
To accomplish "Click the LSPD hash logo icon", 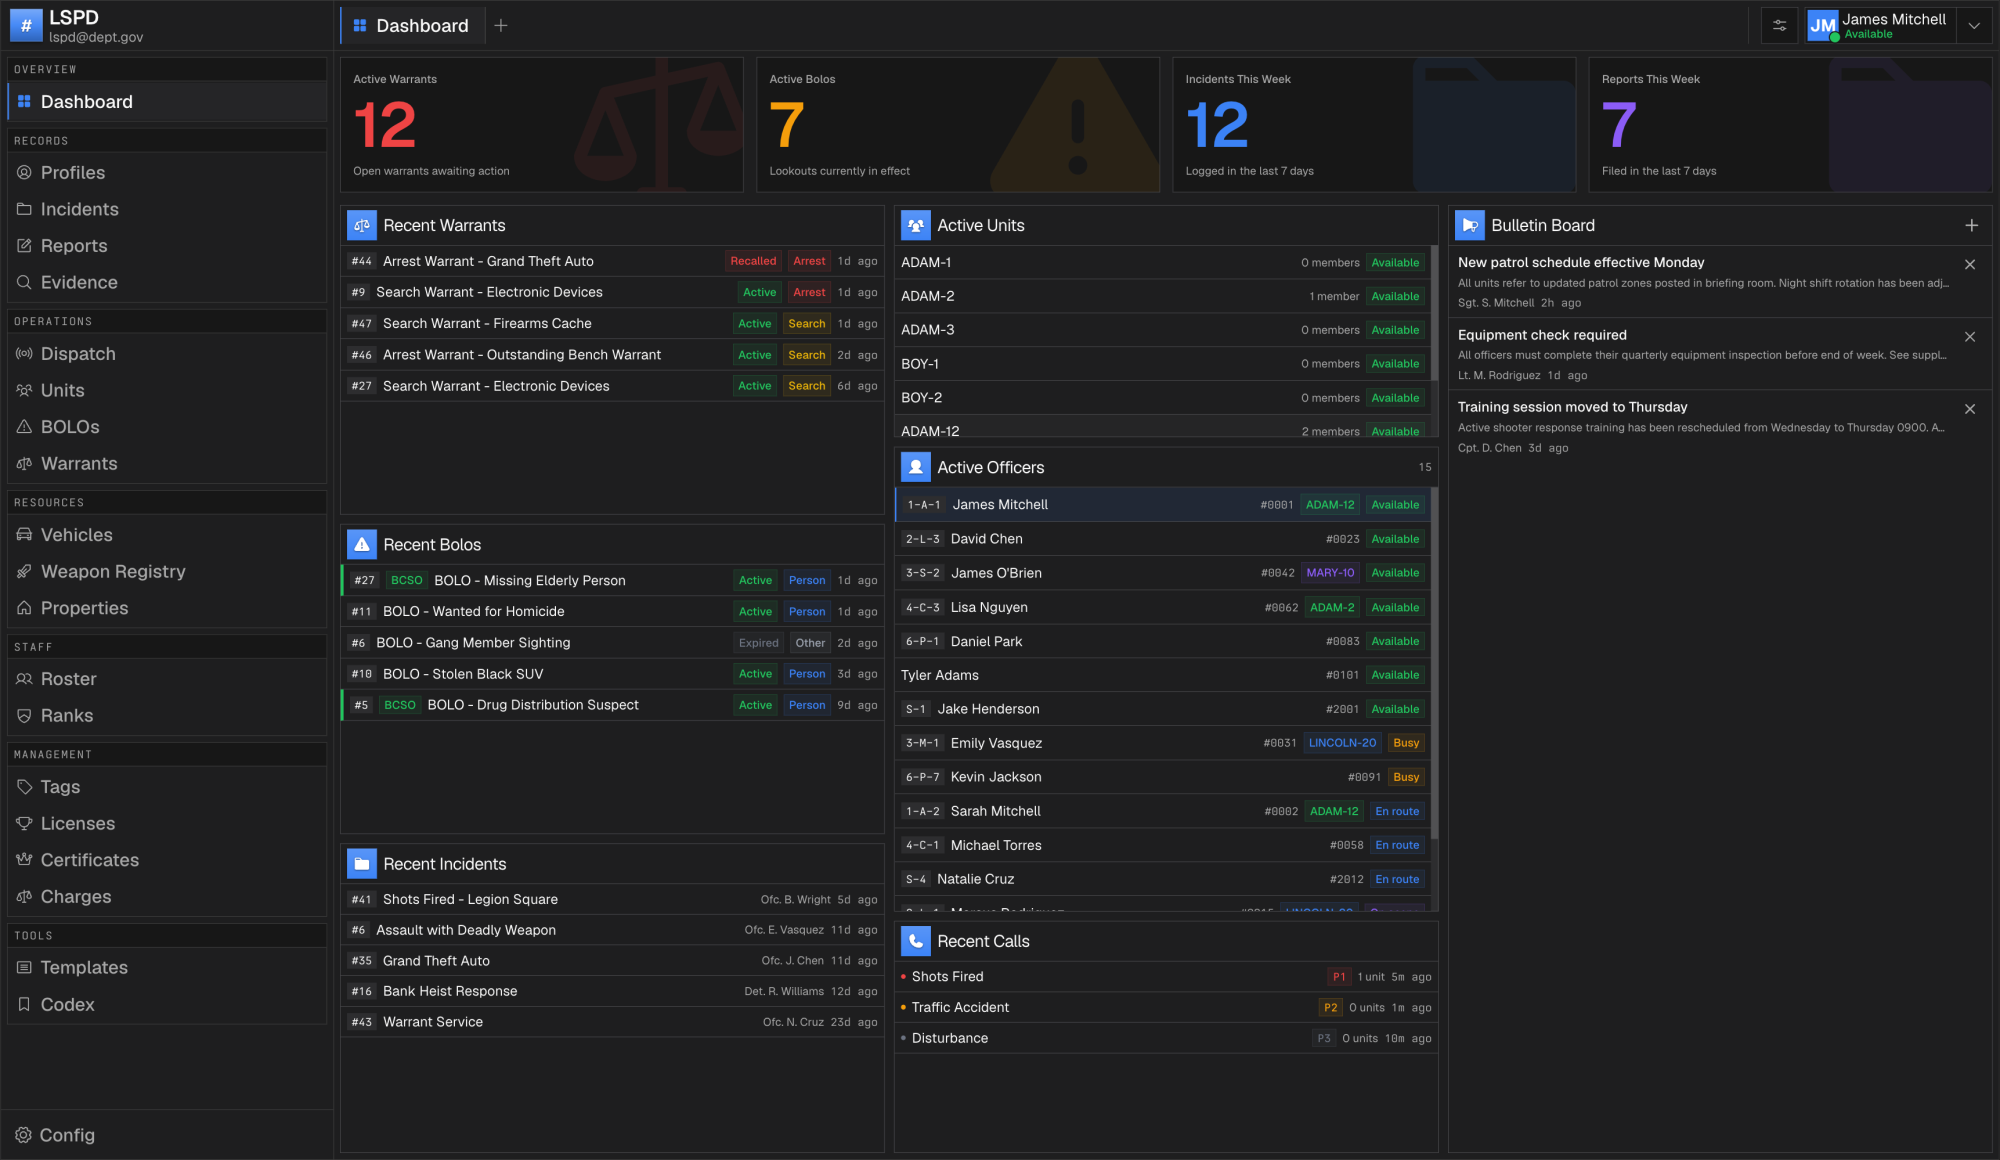I will tap(26, 26).
